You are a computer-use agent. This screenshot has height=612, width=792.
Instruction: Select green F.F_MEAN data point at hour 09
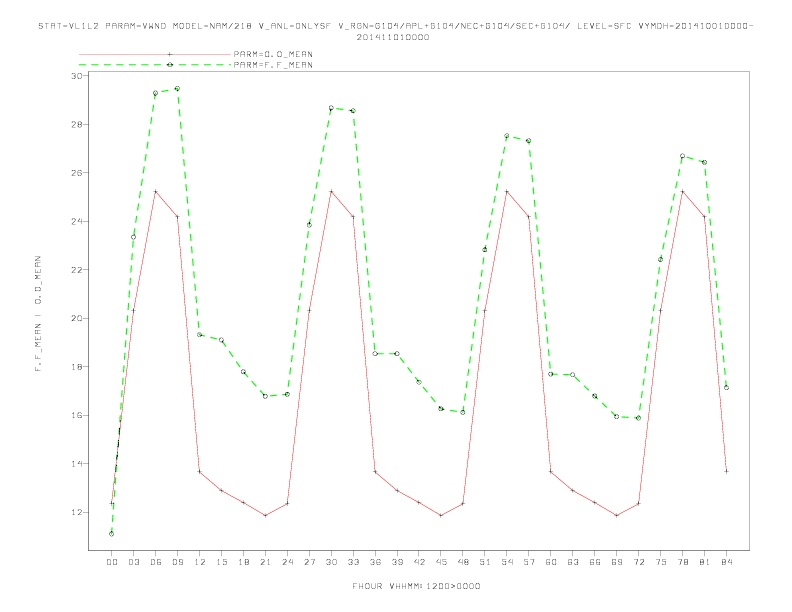177,88
